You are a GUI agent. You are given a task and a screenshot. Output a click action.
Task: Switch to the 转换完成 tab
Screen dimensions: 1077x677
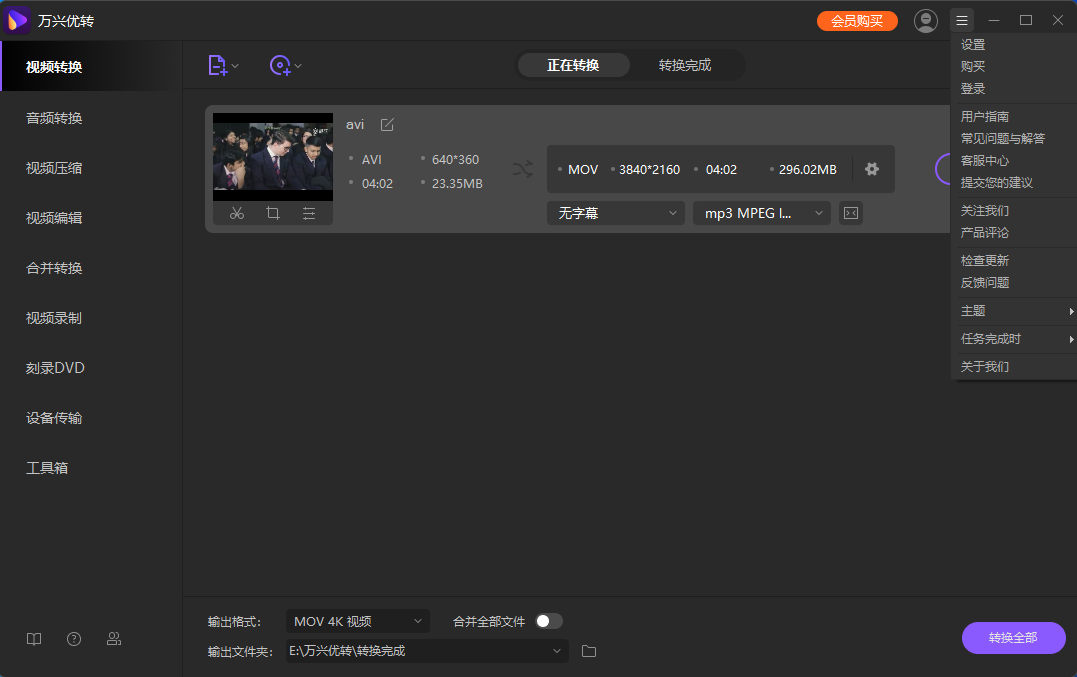(685, 65)
